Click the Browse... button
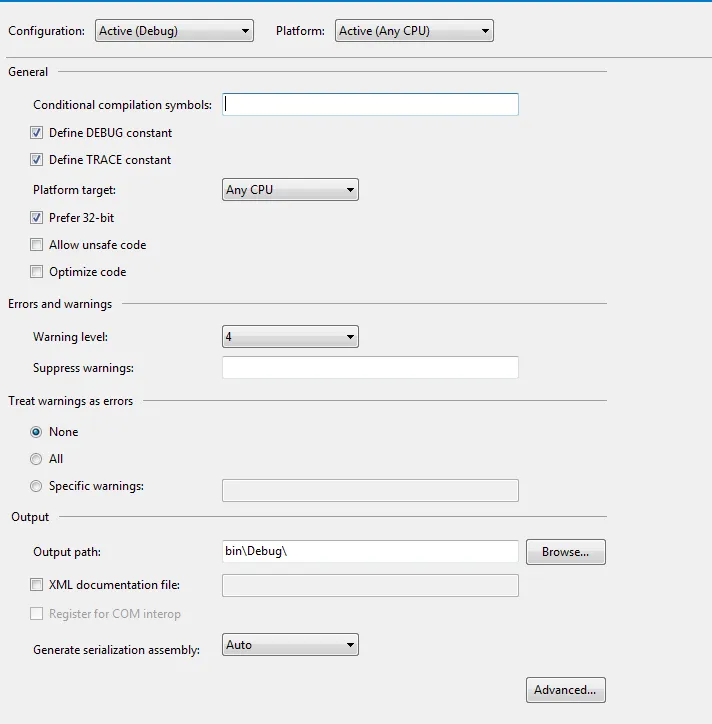Screen dimensions: 712x724 [566, 552]
